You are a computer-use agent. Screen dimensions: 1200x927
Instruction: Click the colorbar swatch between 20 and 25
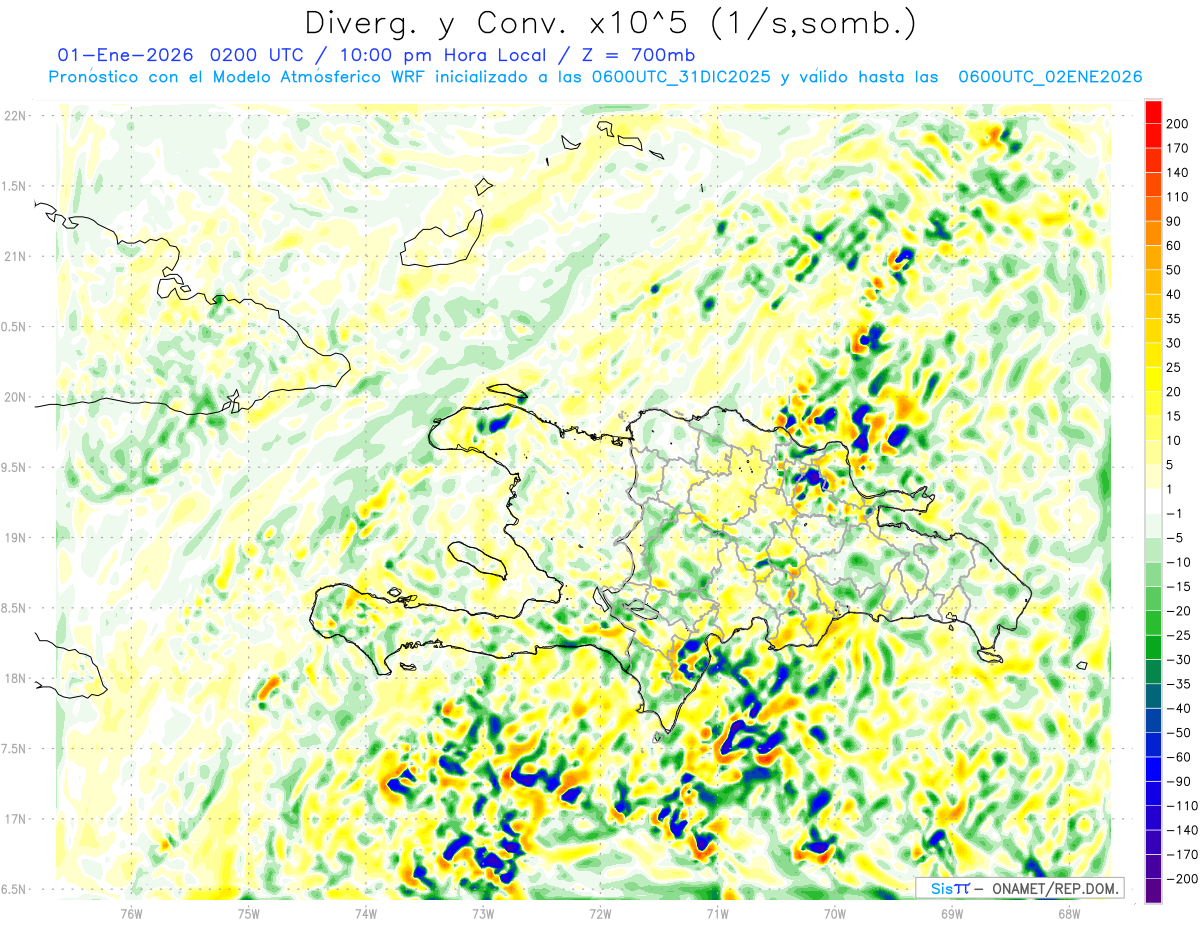pyautogui.click(x=1153, y=380)
